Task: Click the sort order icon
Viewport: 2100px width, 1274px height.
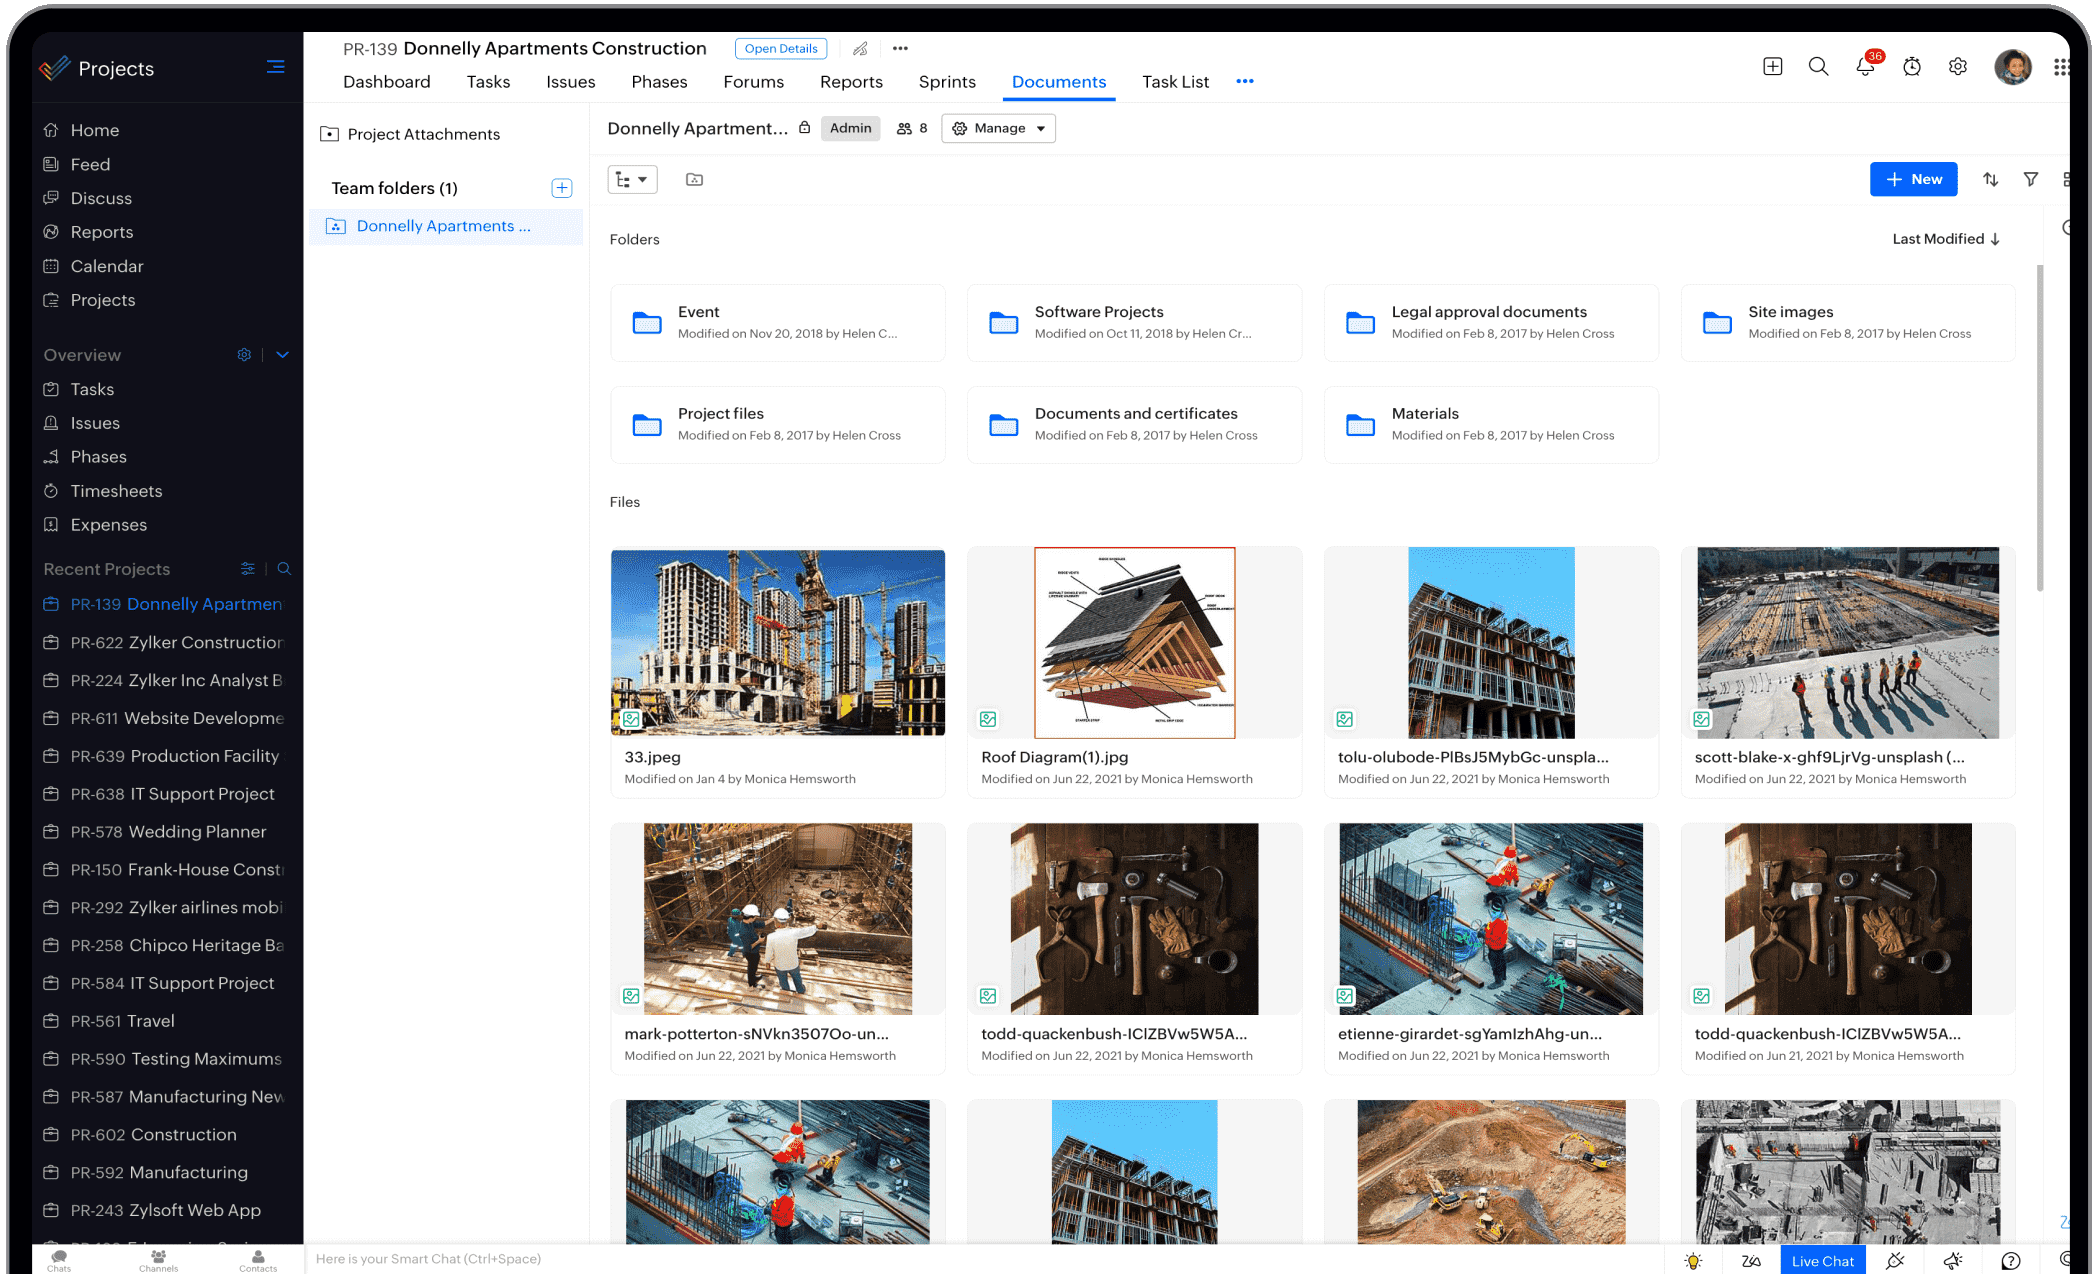Action: click(1990, 179)
